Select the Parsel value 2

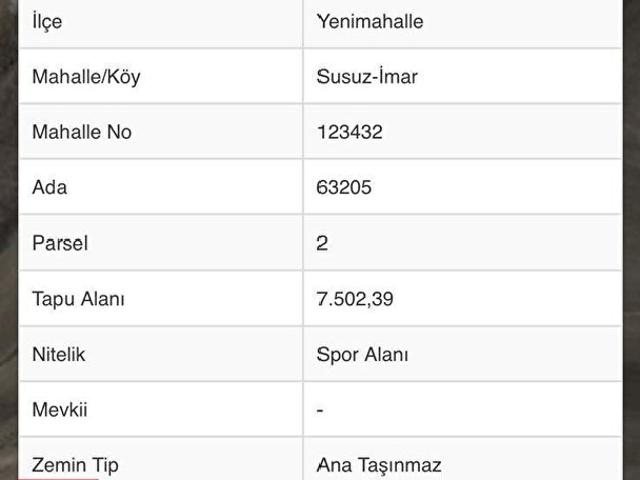[x=322, y=243]
